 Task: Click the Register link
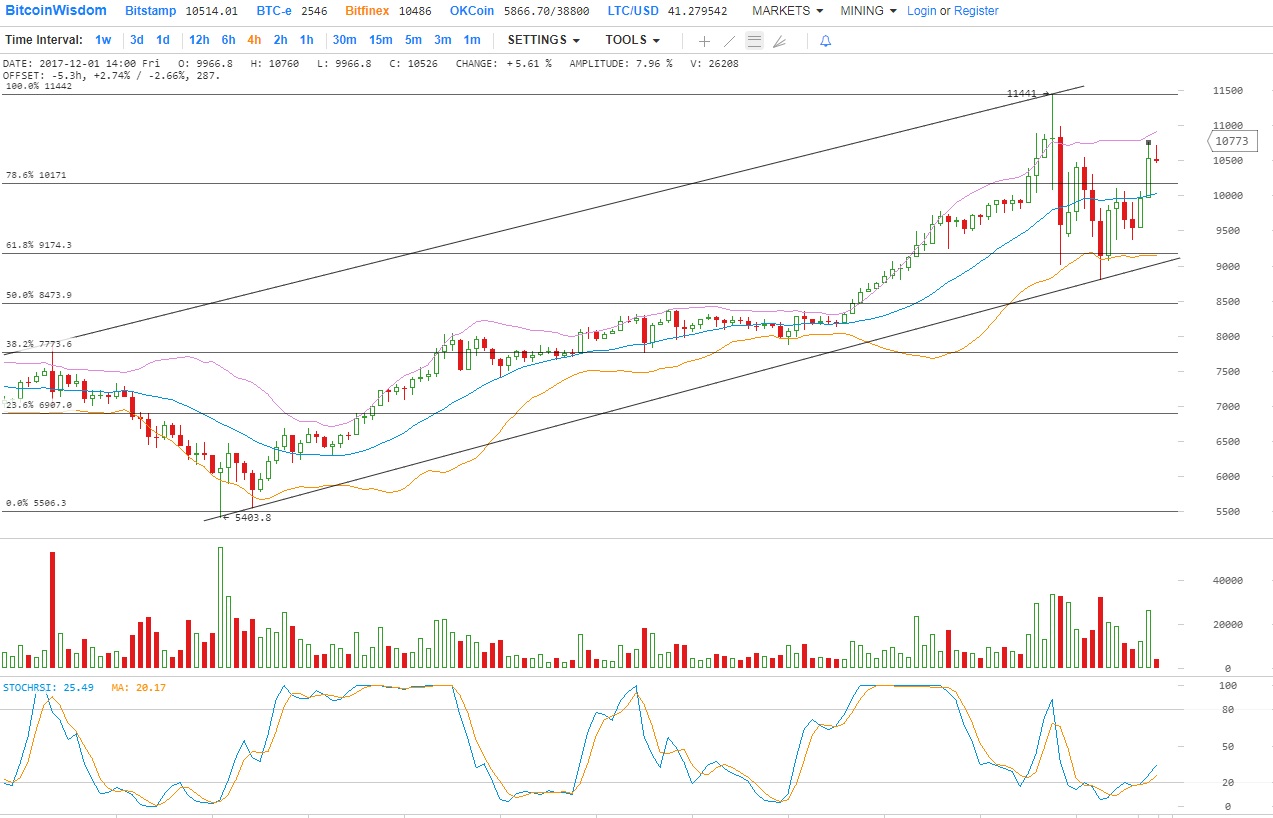[x=976, y=11]
